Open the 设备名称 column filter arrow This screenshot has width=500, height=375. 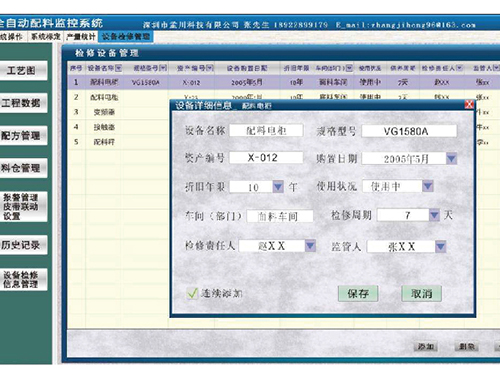[118, 68]
